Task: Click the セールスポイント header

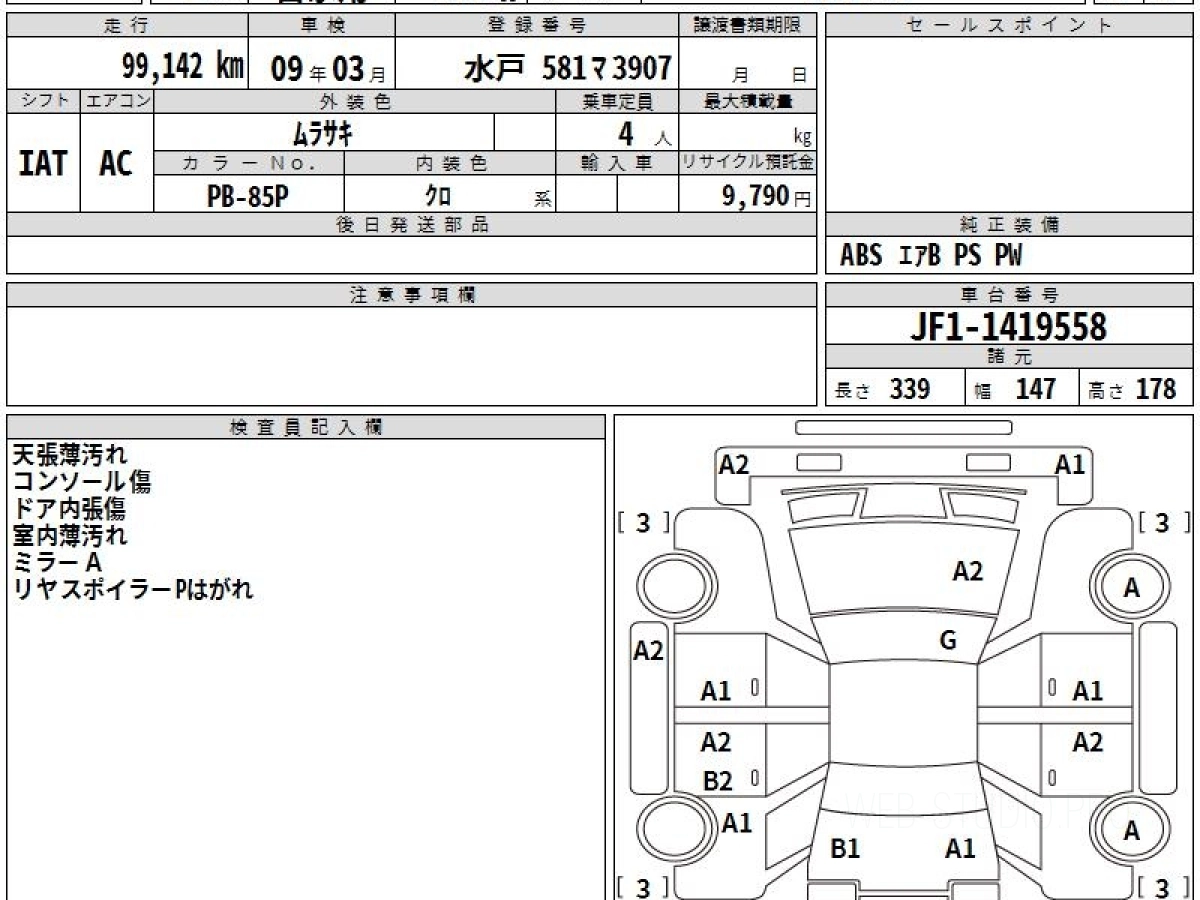Action: 1009,25
